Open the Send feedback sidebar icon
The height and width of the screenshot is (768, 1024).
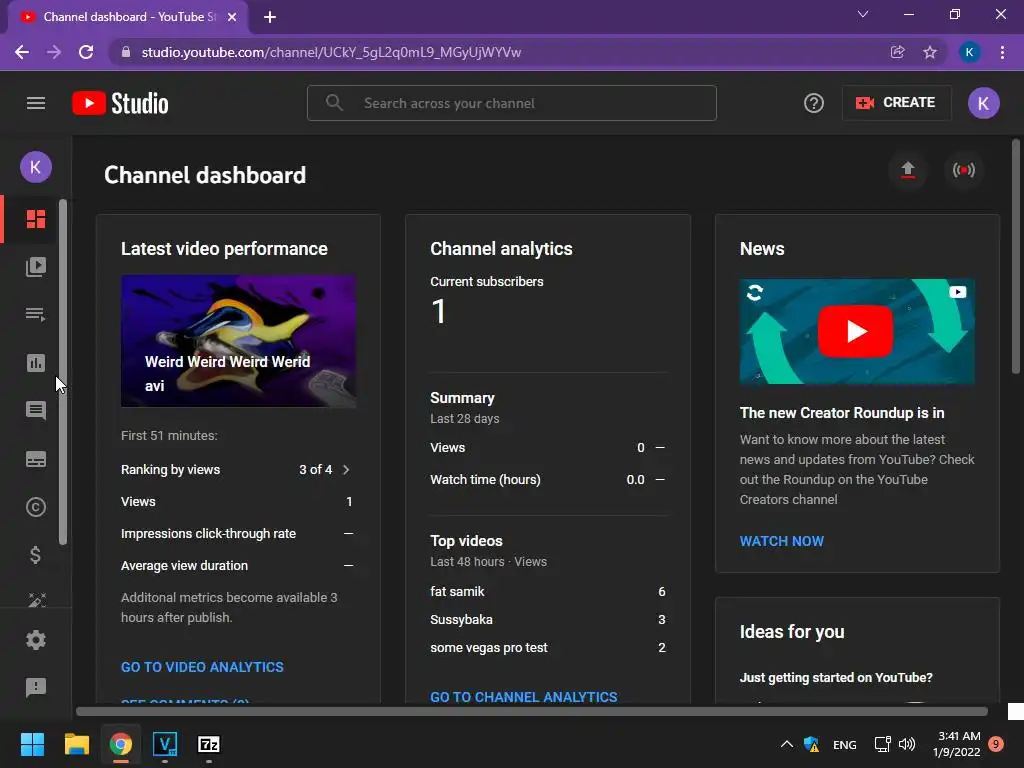point(36,687)
